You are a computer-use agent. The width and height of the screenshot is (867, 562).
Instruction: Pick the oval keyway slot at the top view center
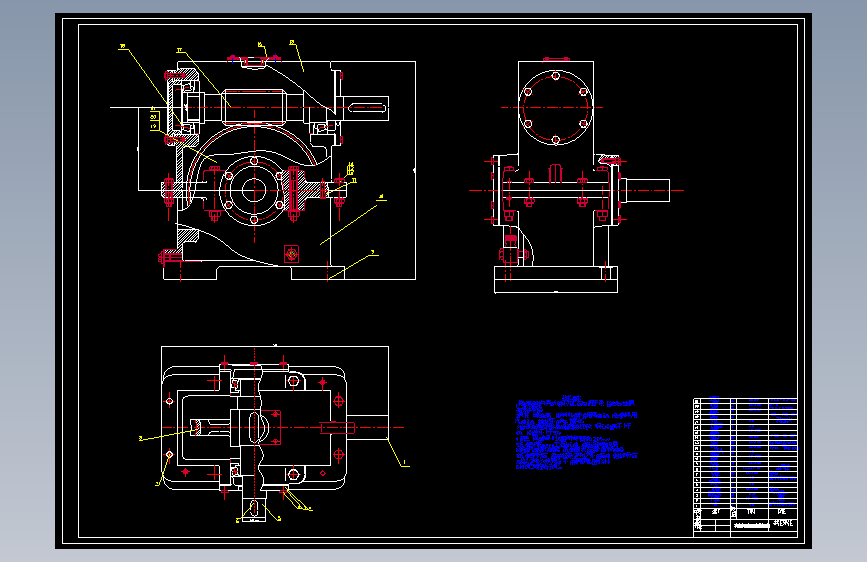pyautogui.click(x=254, y=427)
